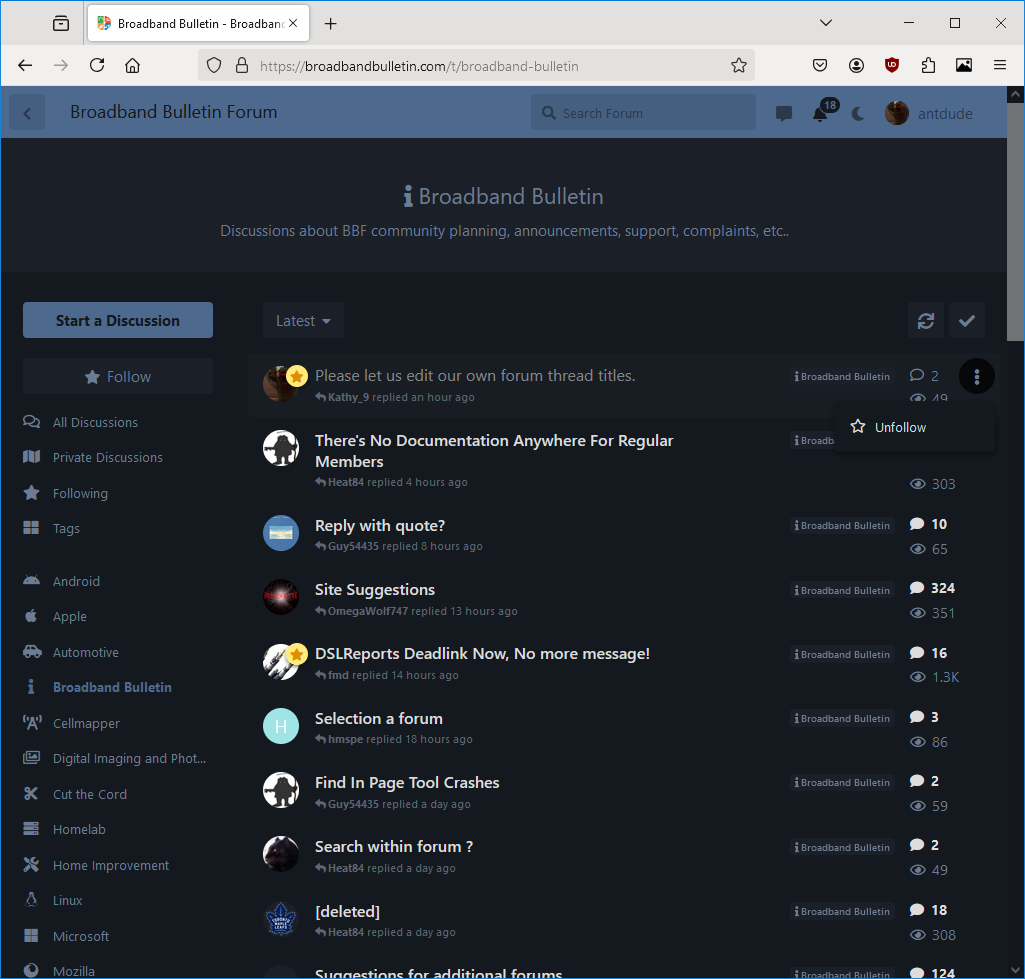Open Firefox application hamburger menu
The height and width of the screenshot is (979, 1025).
(1000, 65)
